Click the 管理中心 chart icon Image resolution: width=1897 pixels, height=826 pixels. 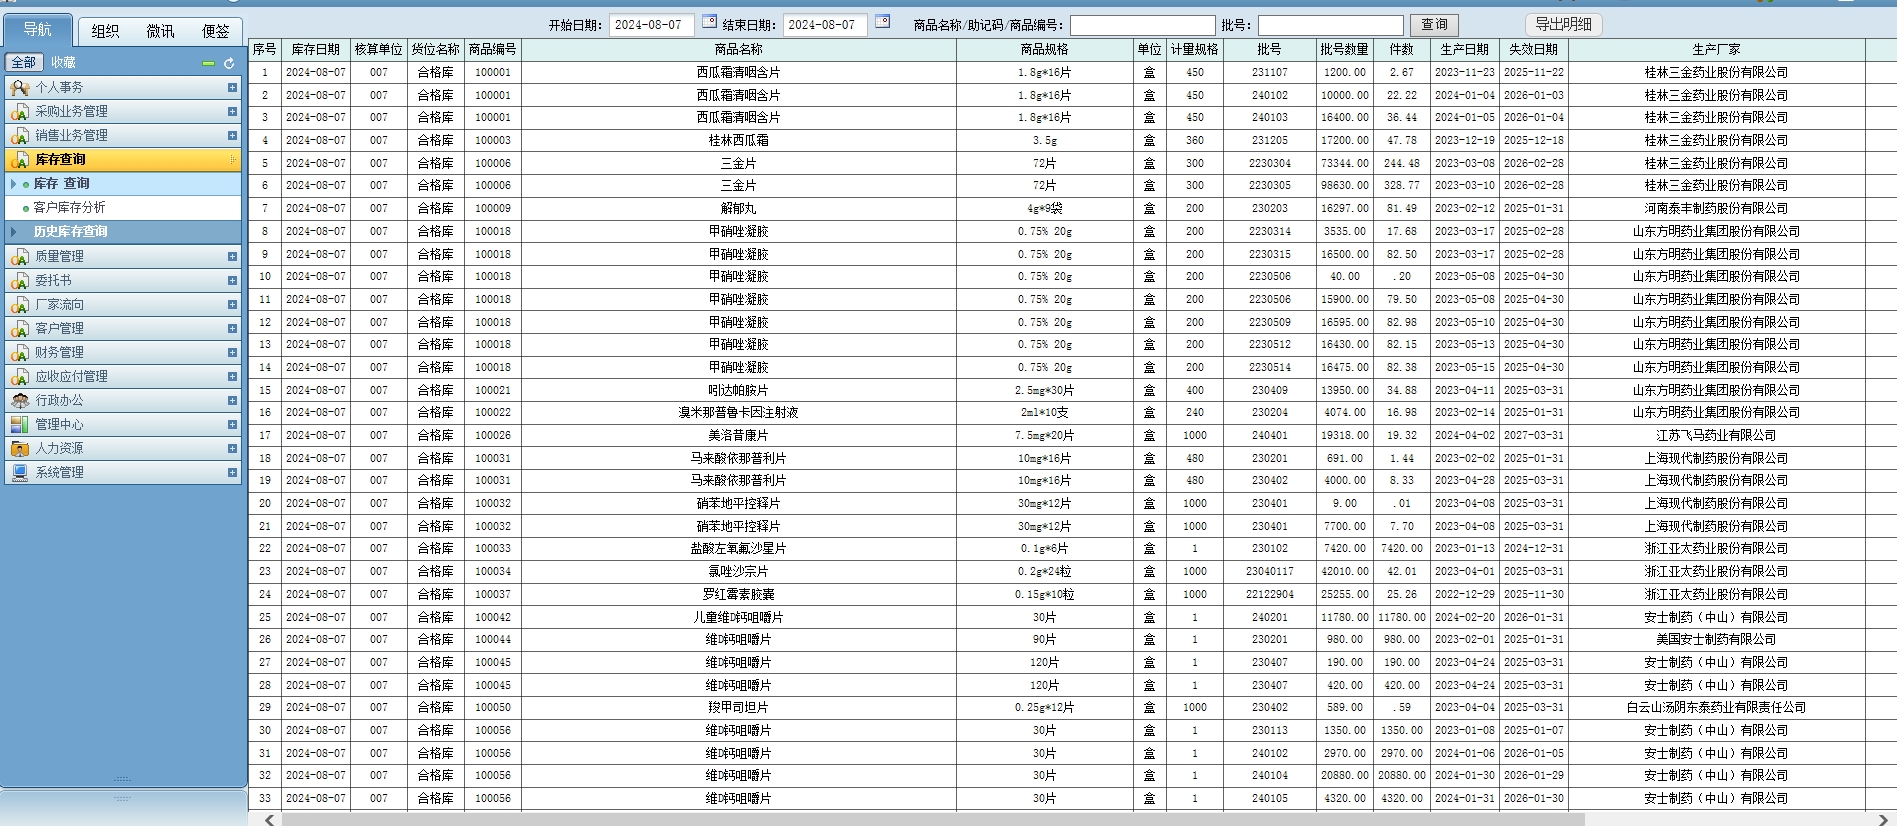pos(19,425)
